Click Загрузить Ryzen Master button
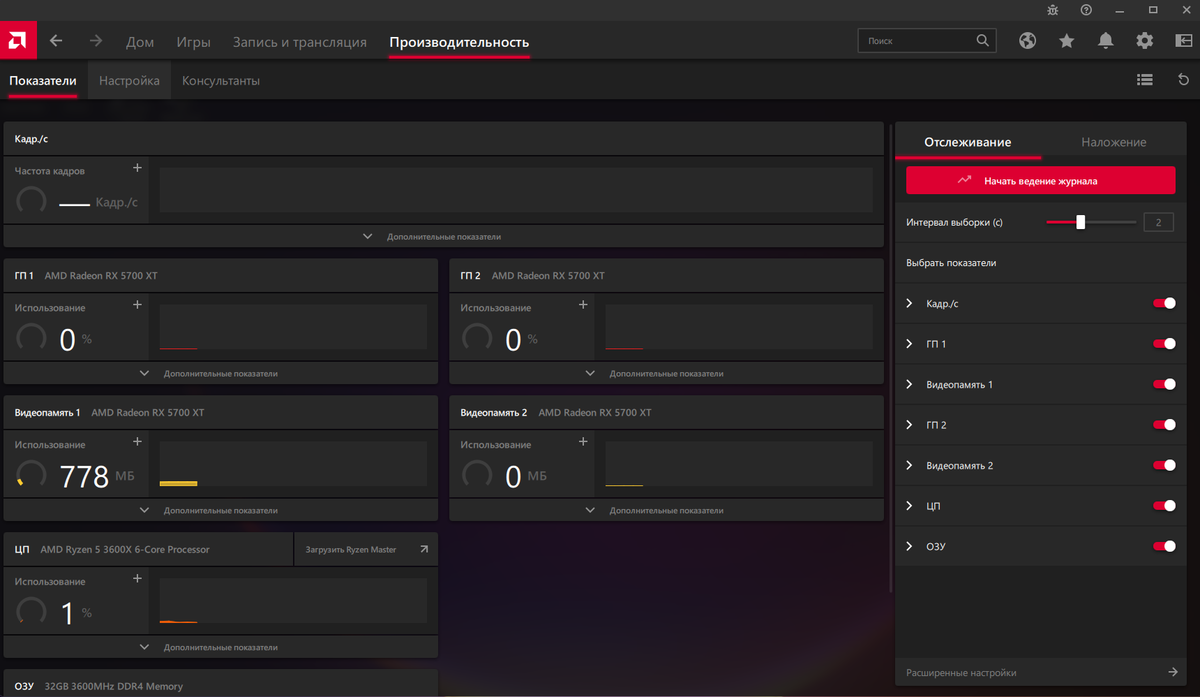Image resolution: width=1200 pixels, height=697 pixels. 365,549
